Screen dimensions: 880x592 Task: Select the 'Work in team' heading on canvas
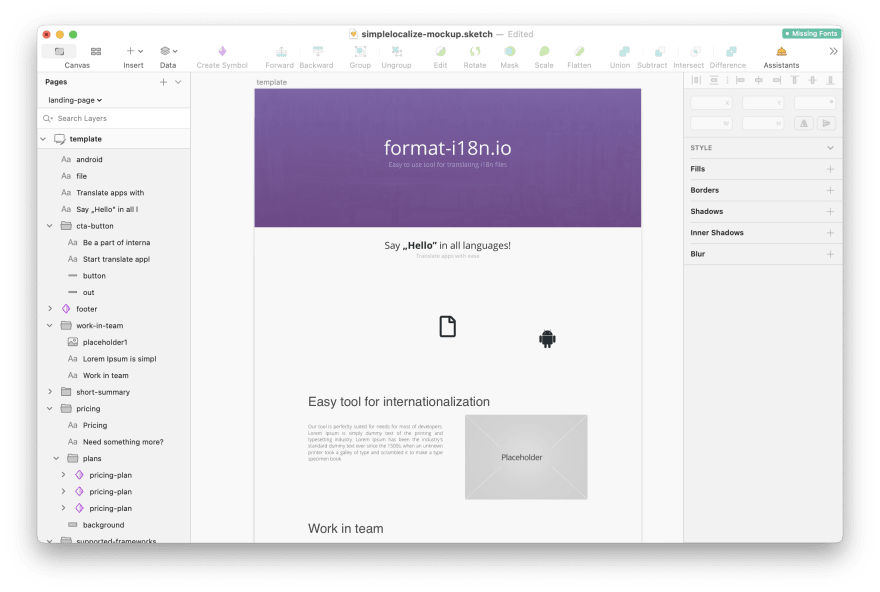pyautogui.click(x=346, y=529)
